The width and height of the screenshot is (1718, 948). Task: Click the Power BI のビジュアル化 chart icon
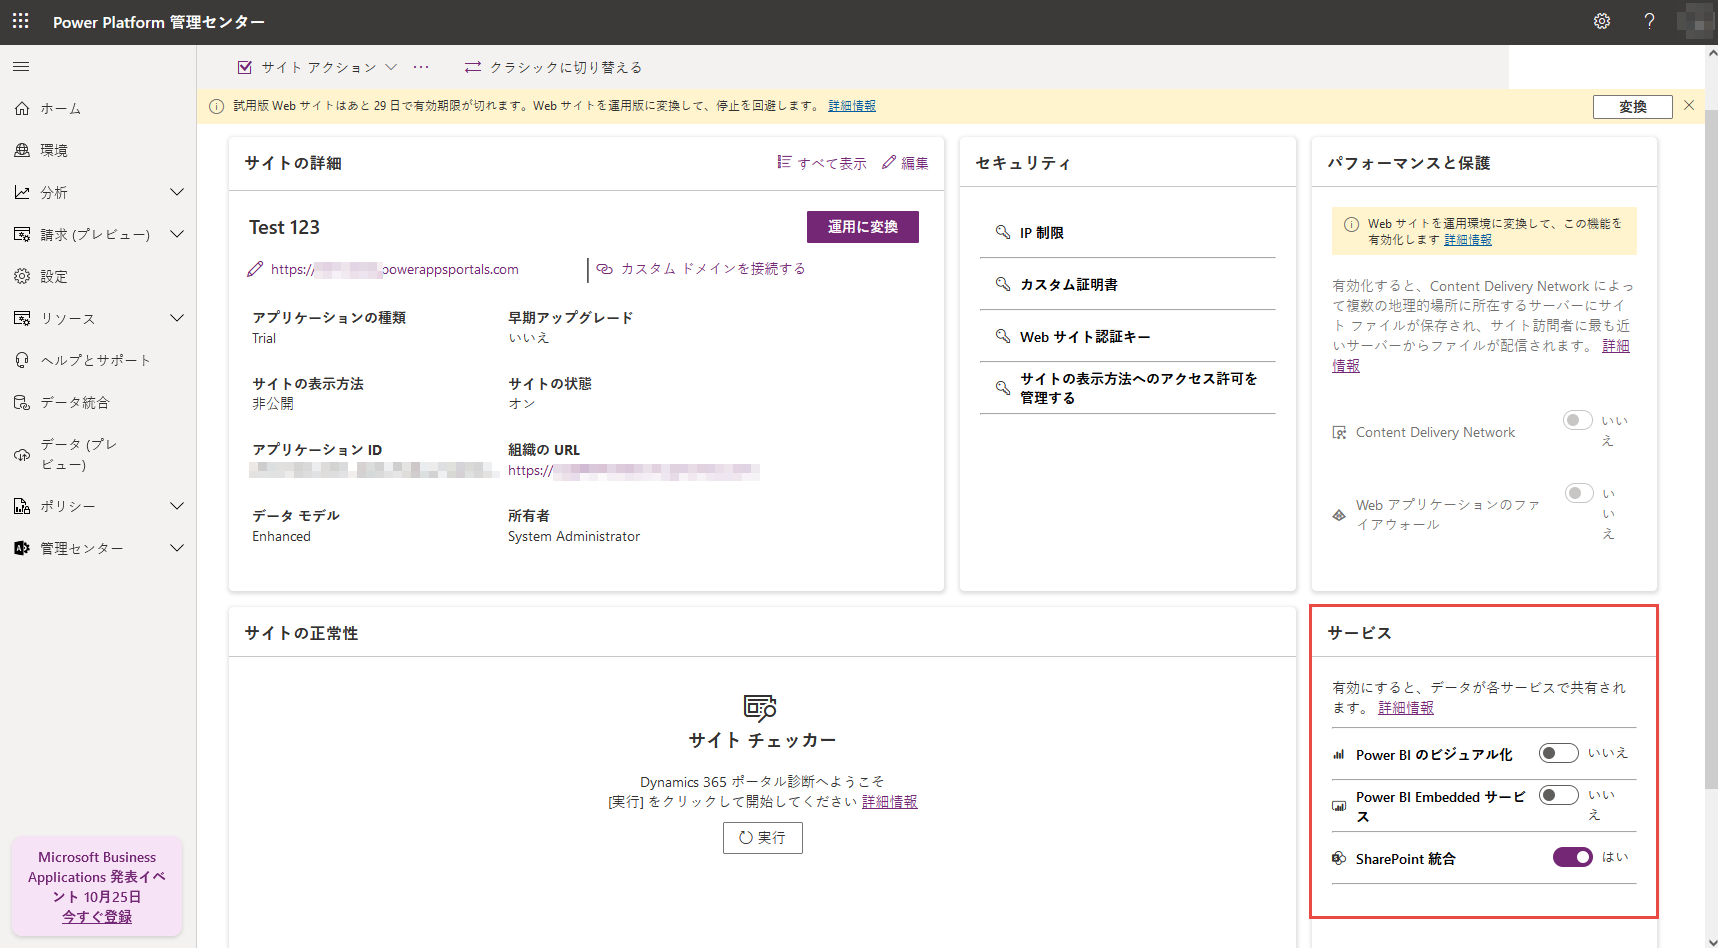(1339, 755)
